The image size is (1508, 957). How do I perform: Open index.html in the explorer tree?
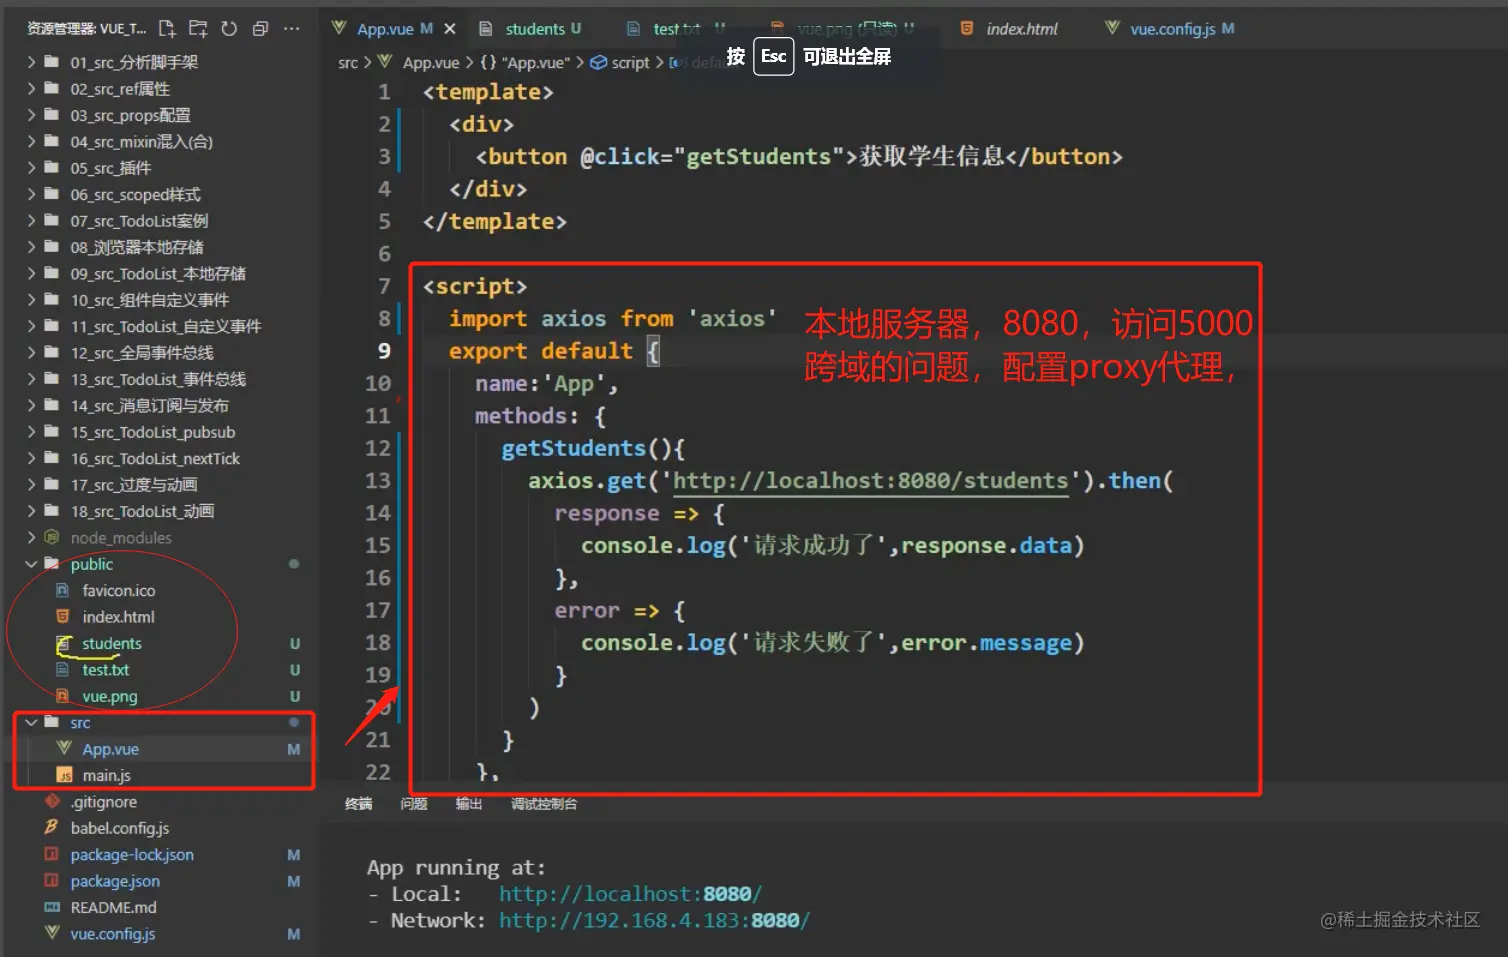point(118,617)
